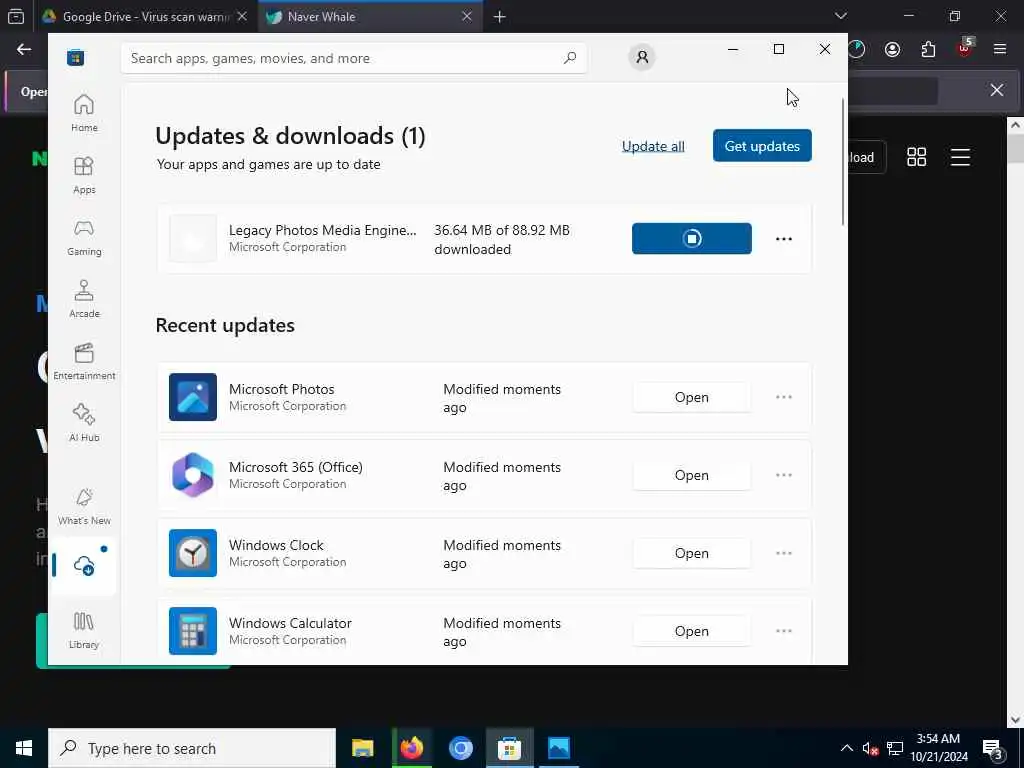Click the Microsoft Photos app icon

coord(193,397)
